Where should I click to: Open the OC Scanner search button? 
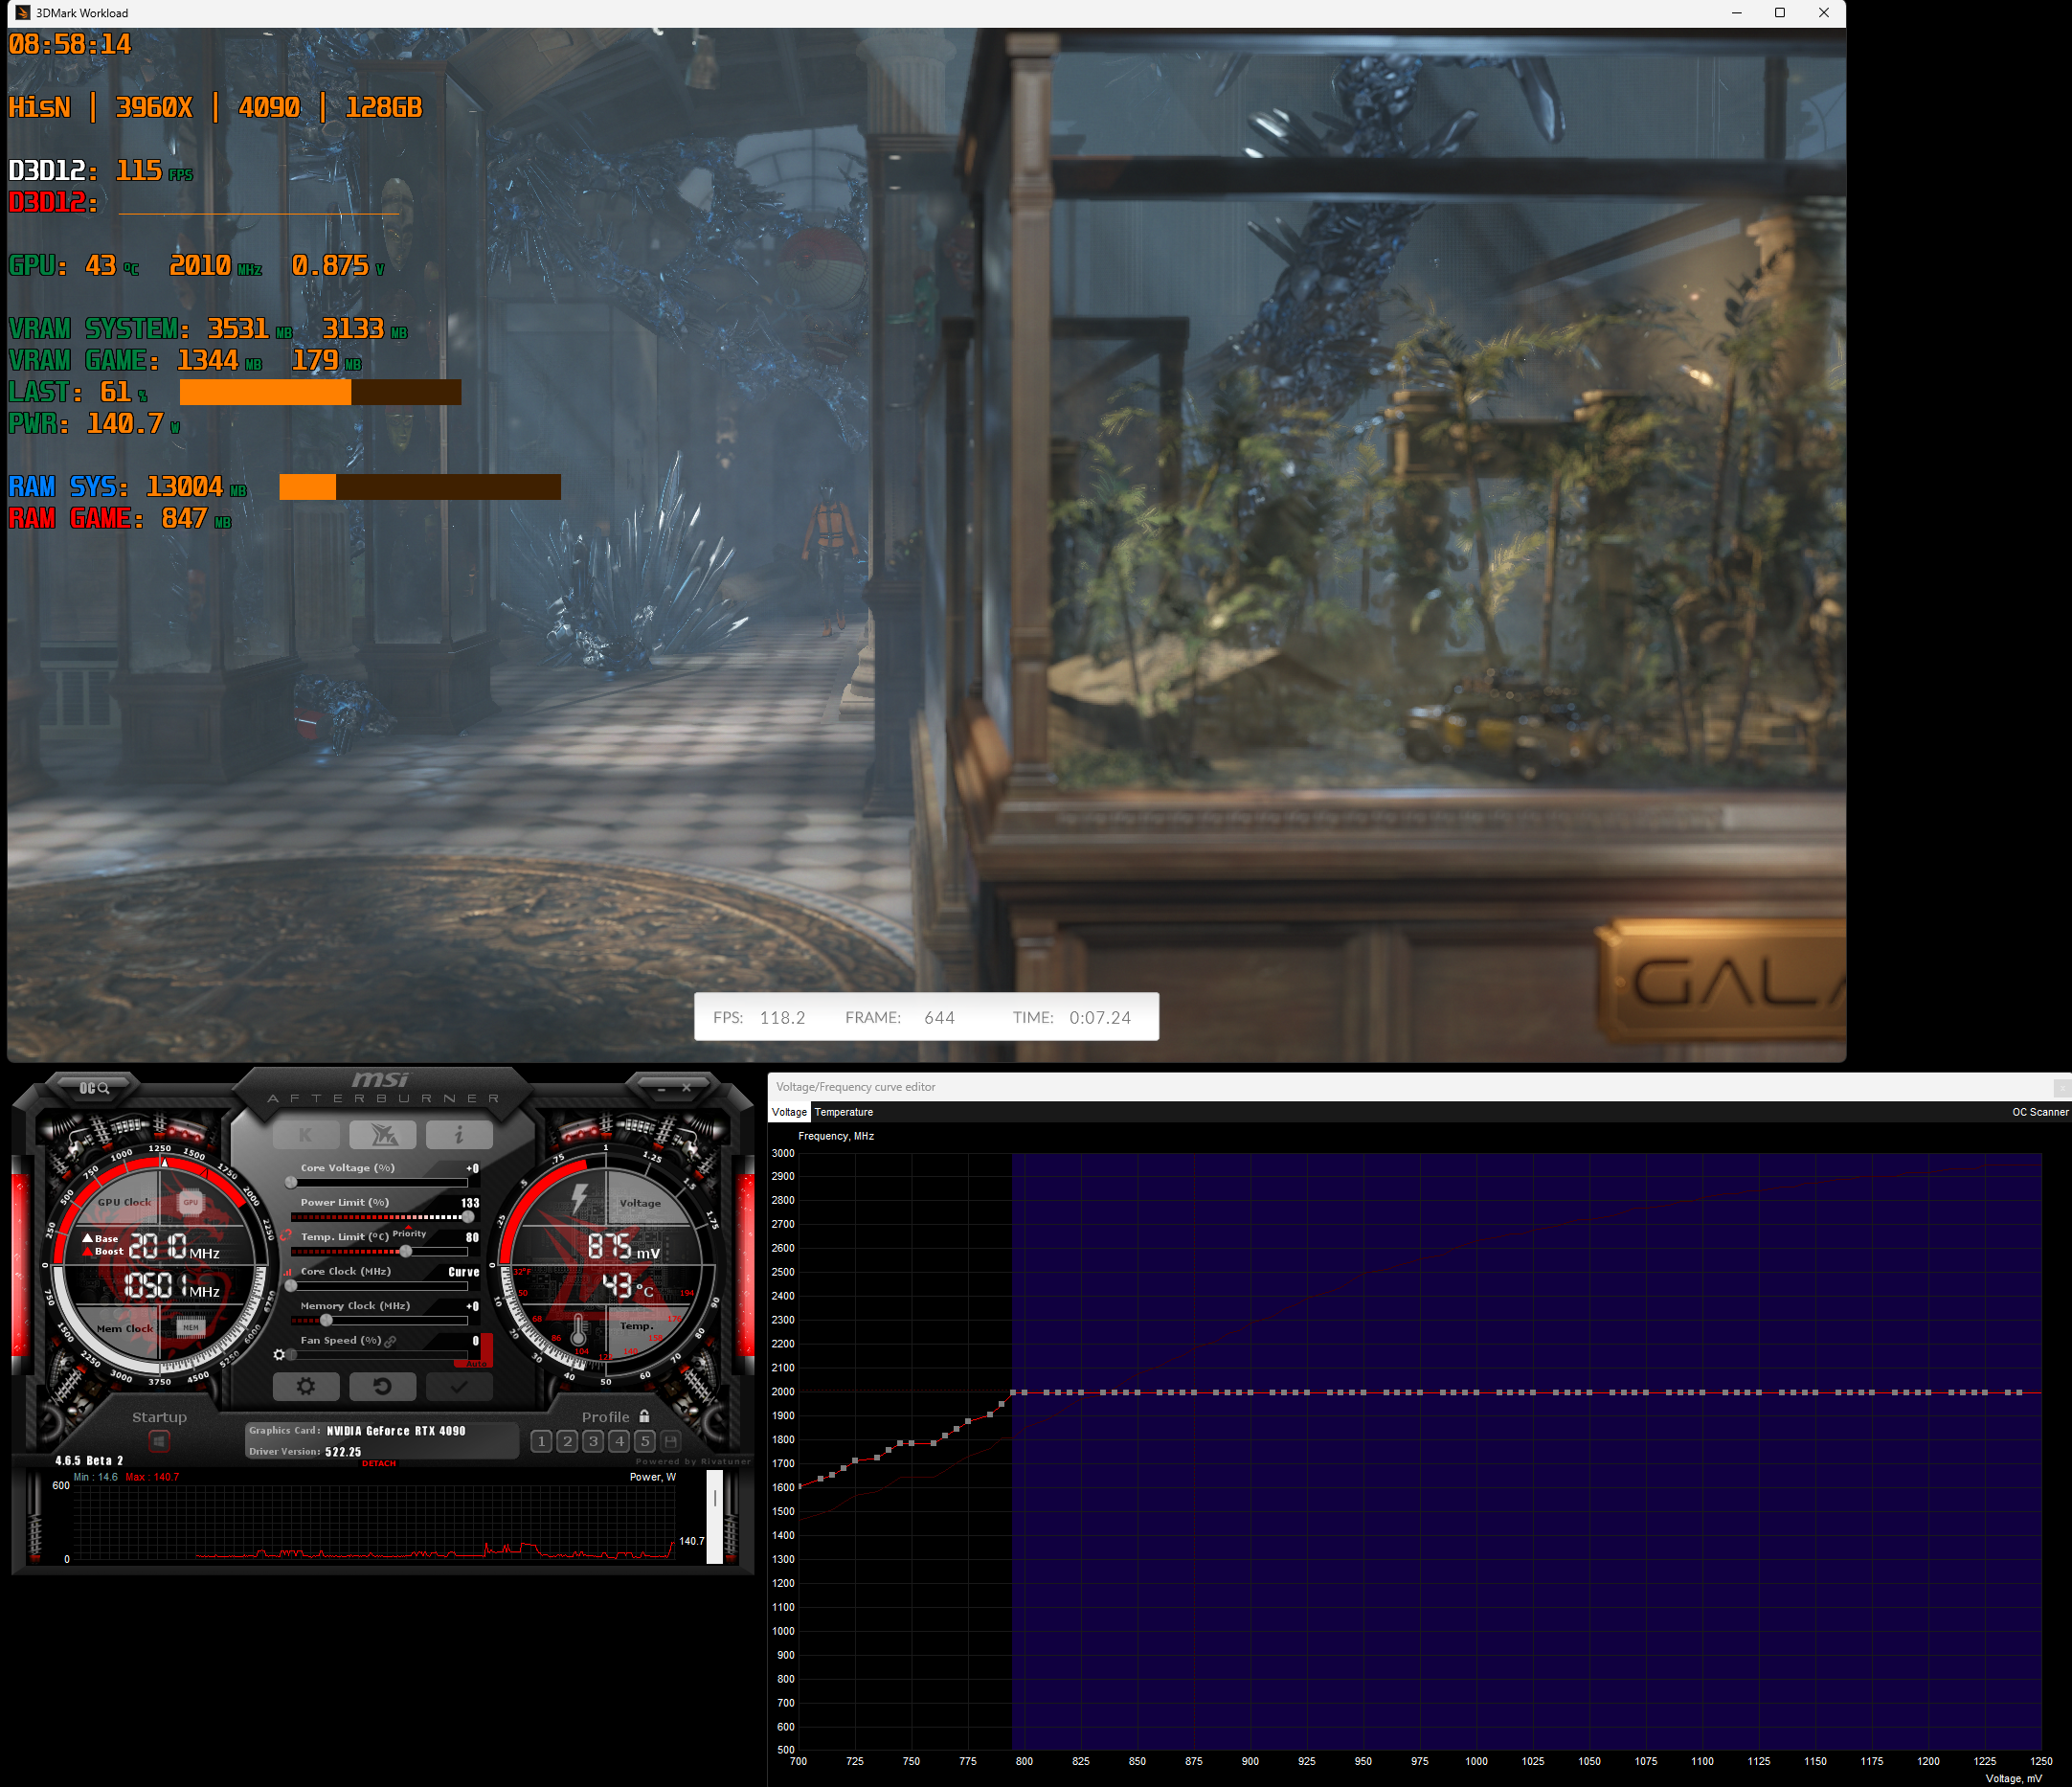coord(94,1087)
